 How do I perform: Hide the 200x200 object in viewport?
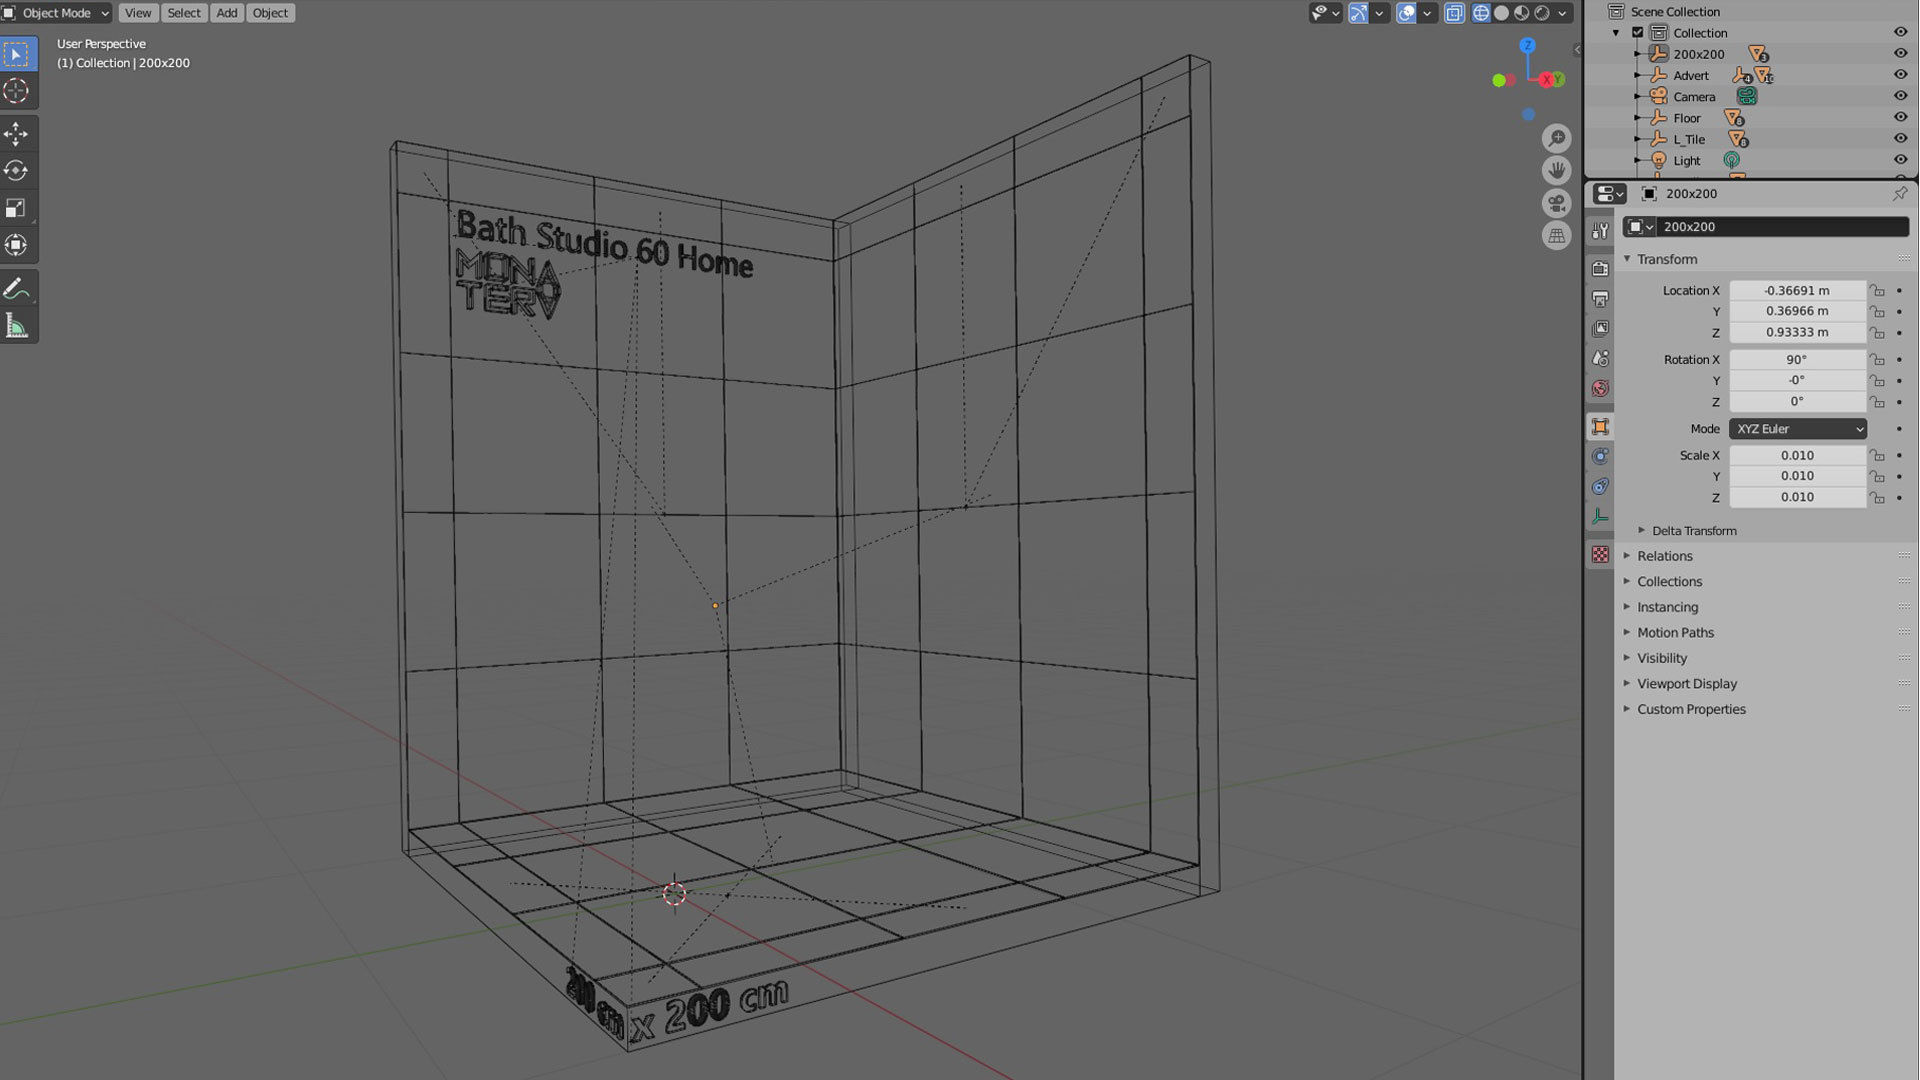click(x=1900, y=54)
